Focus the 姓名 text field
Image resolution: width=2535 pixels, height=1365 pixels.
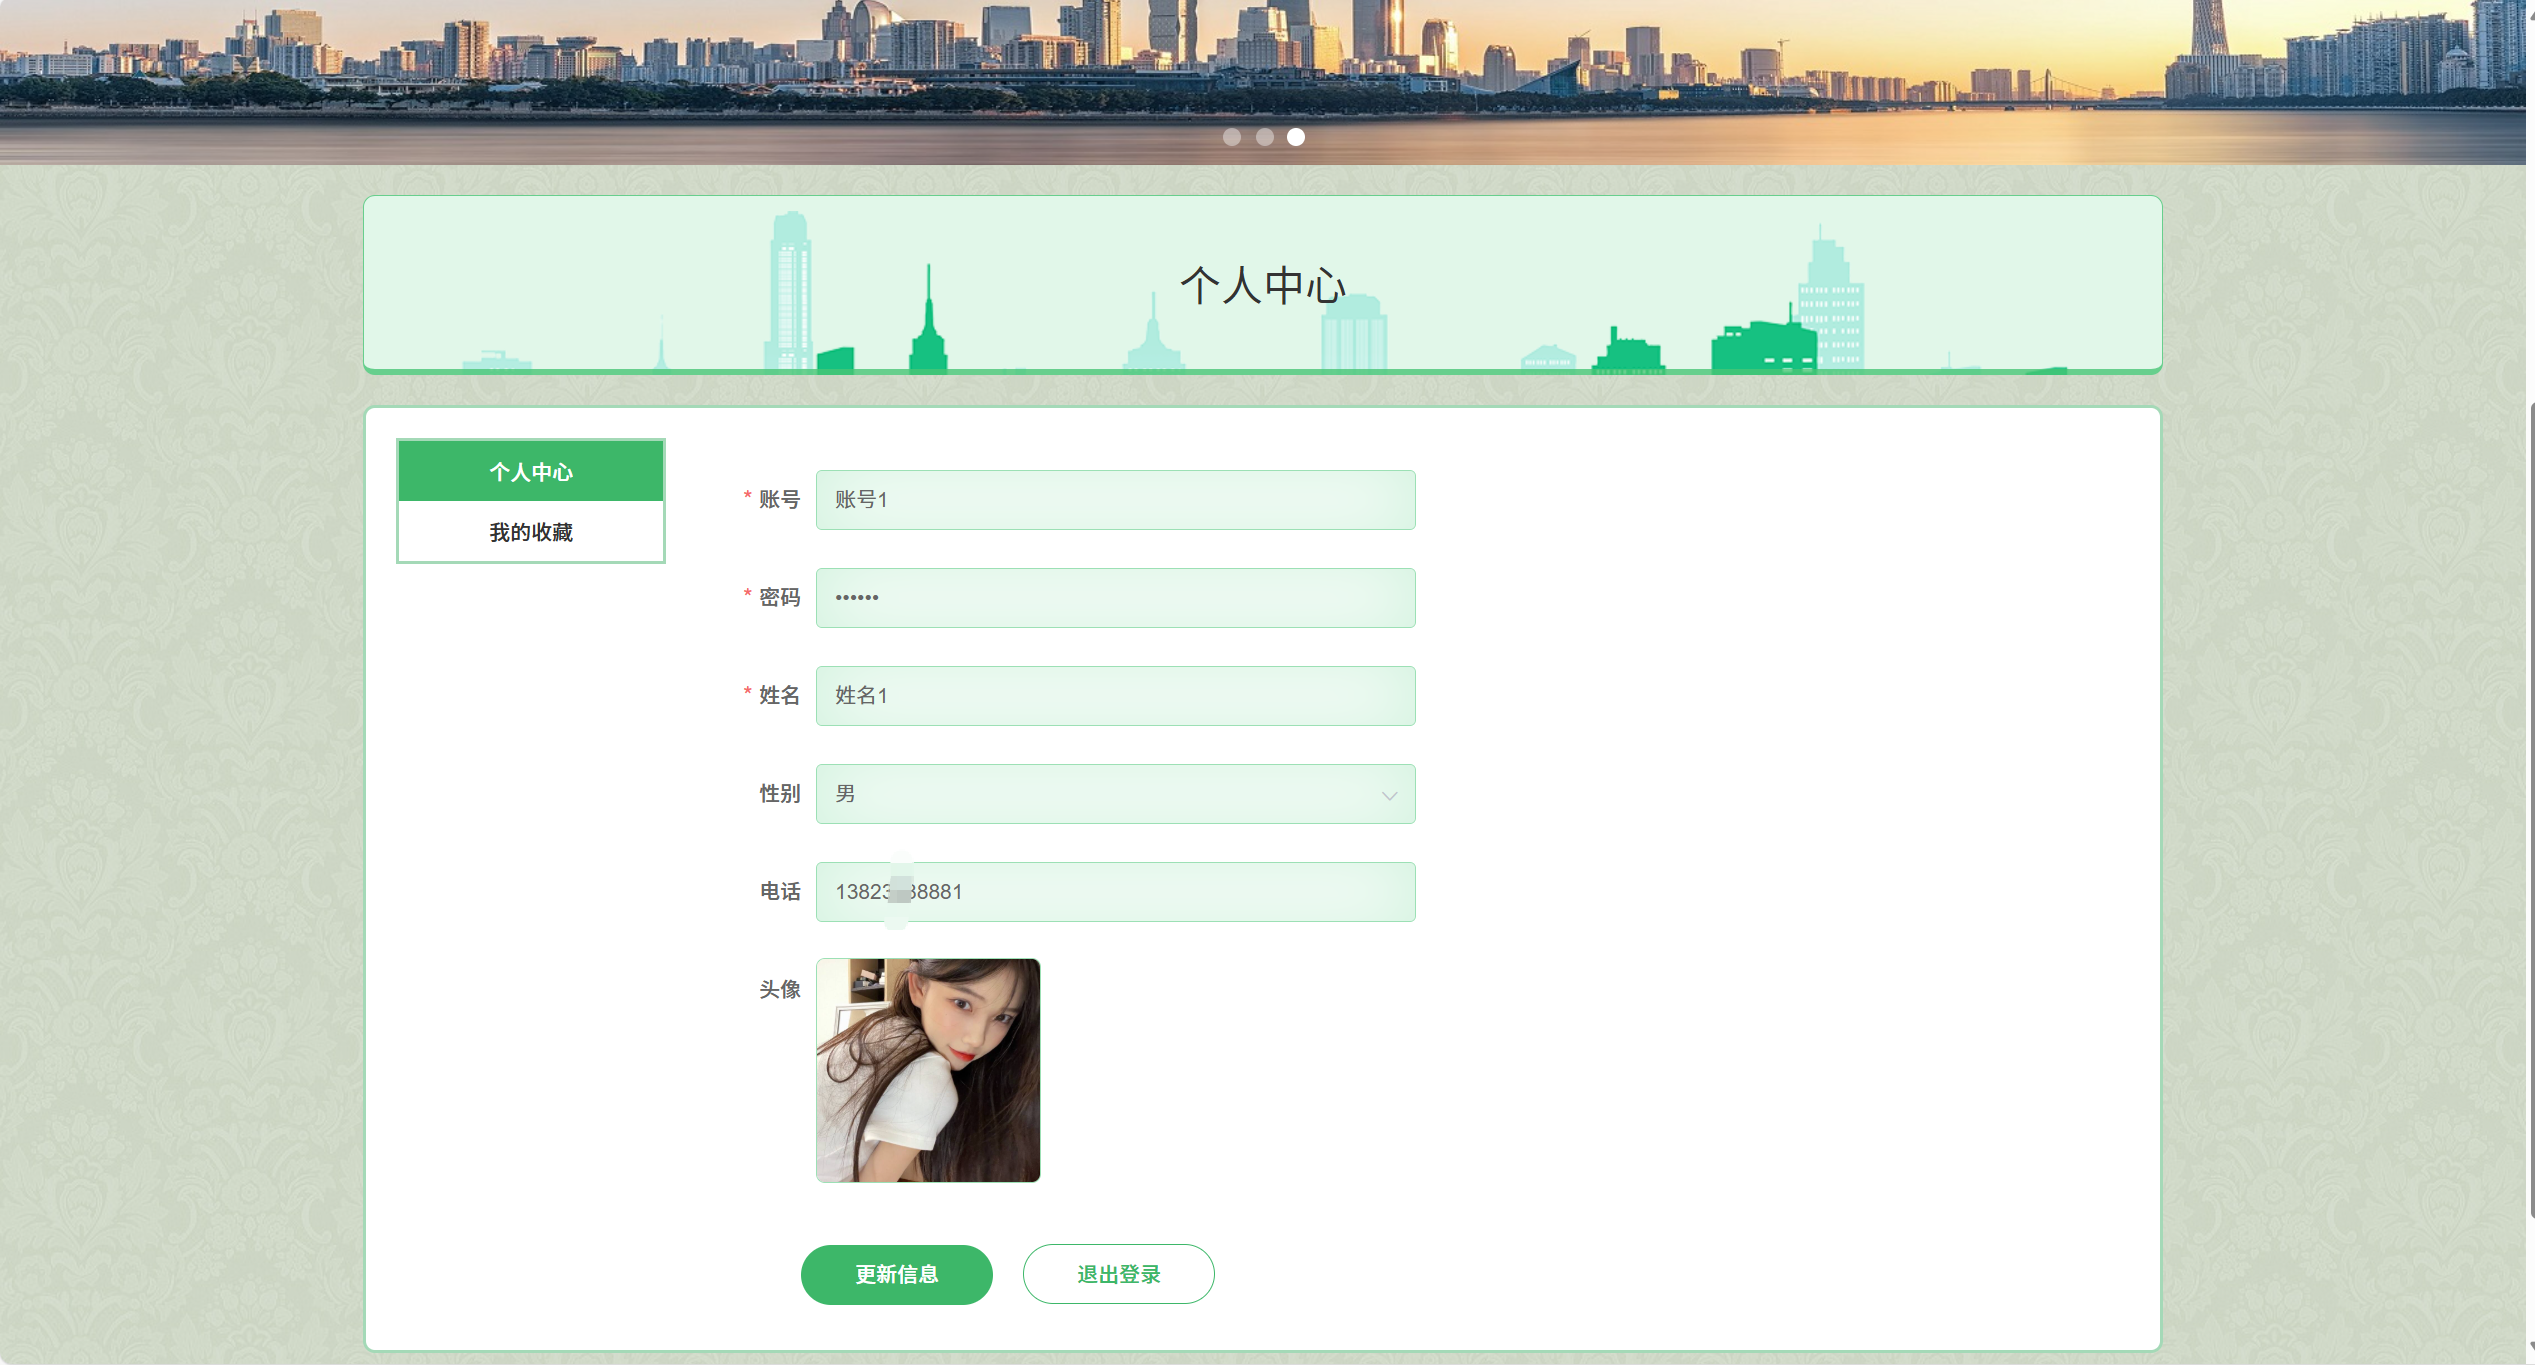pyautogui.click(x=1115, y=696)
